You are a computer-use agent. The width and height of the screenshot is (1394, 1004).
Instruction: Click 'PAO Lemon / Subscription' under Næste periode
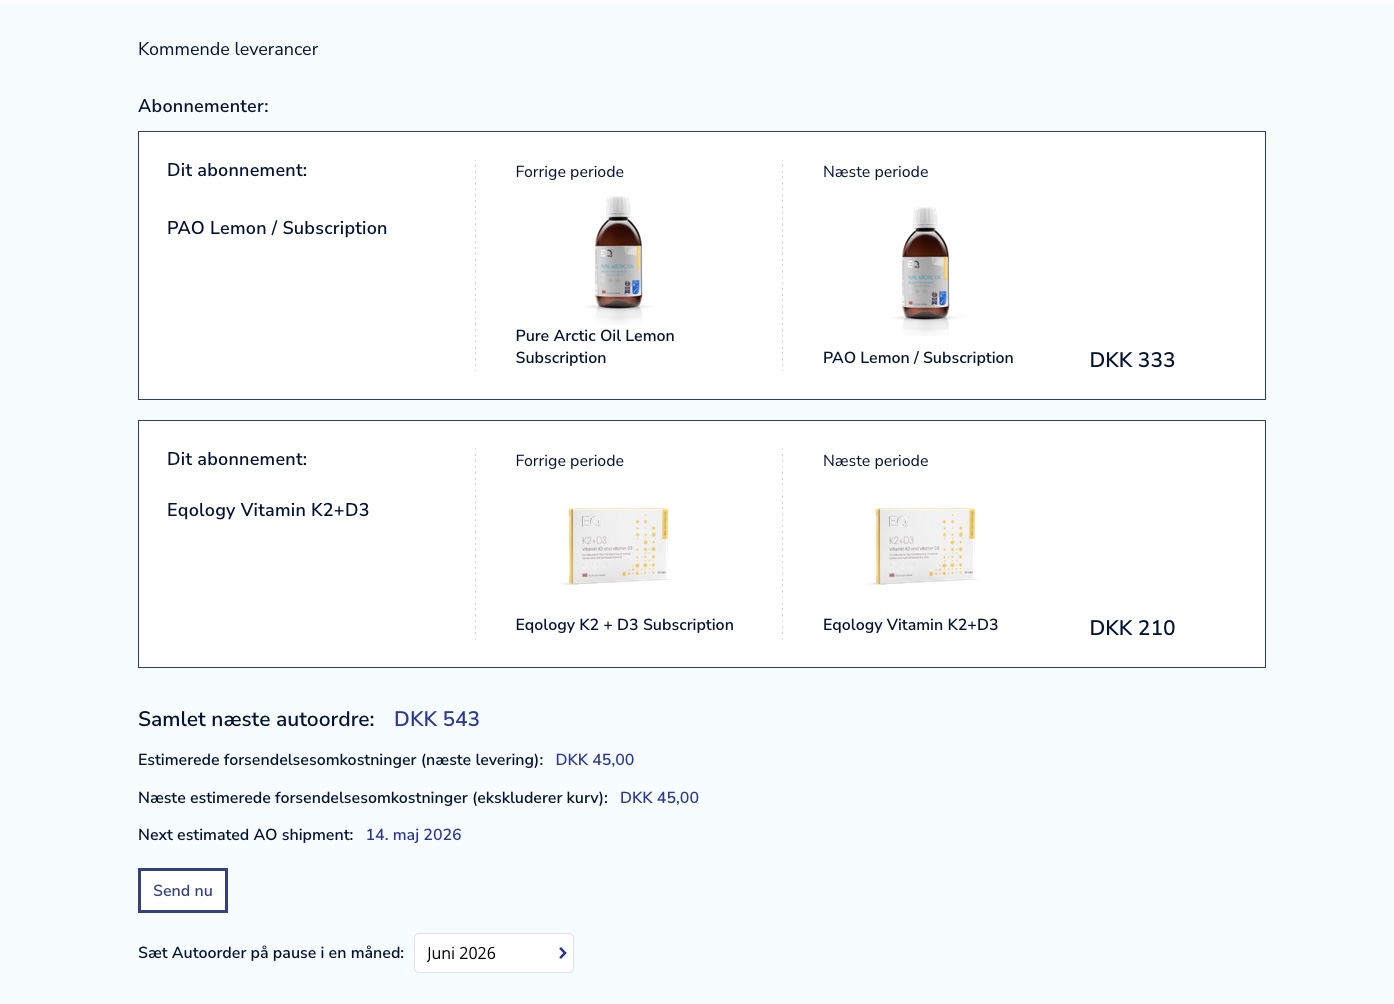pyautogui.click(x=918, y=358)
